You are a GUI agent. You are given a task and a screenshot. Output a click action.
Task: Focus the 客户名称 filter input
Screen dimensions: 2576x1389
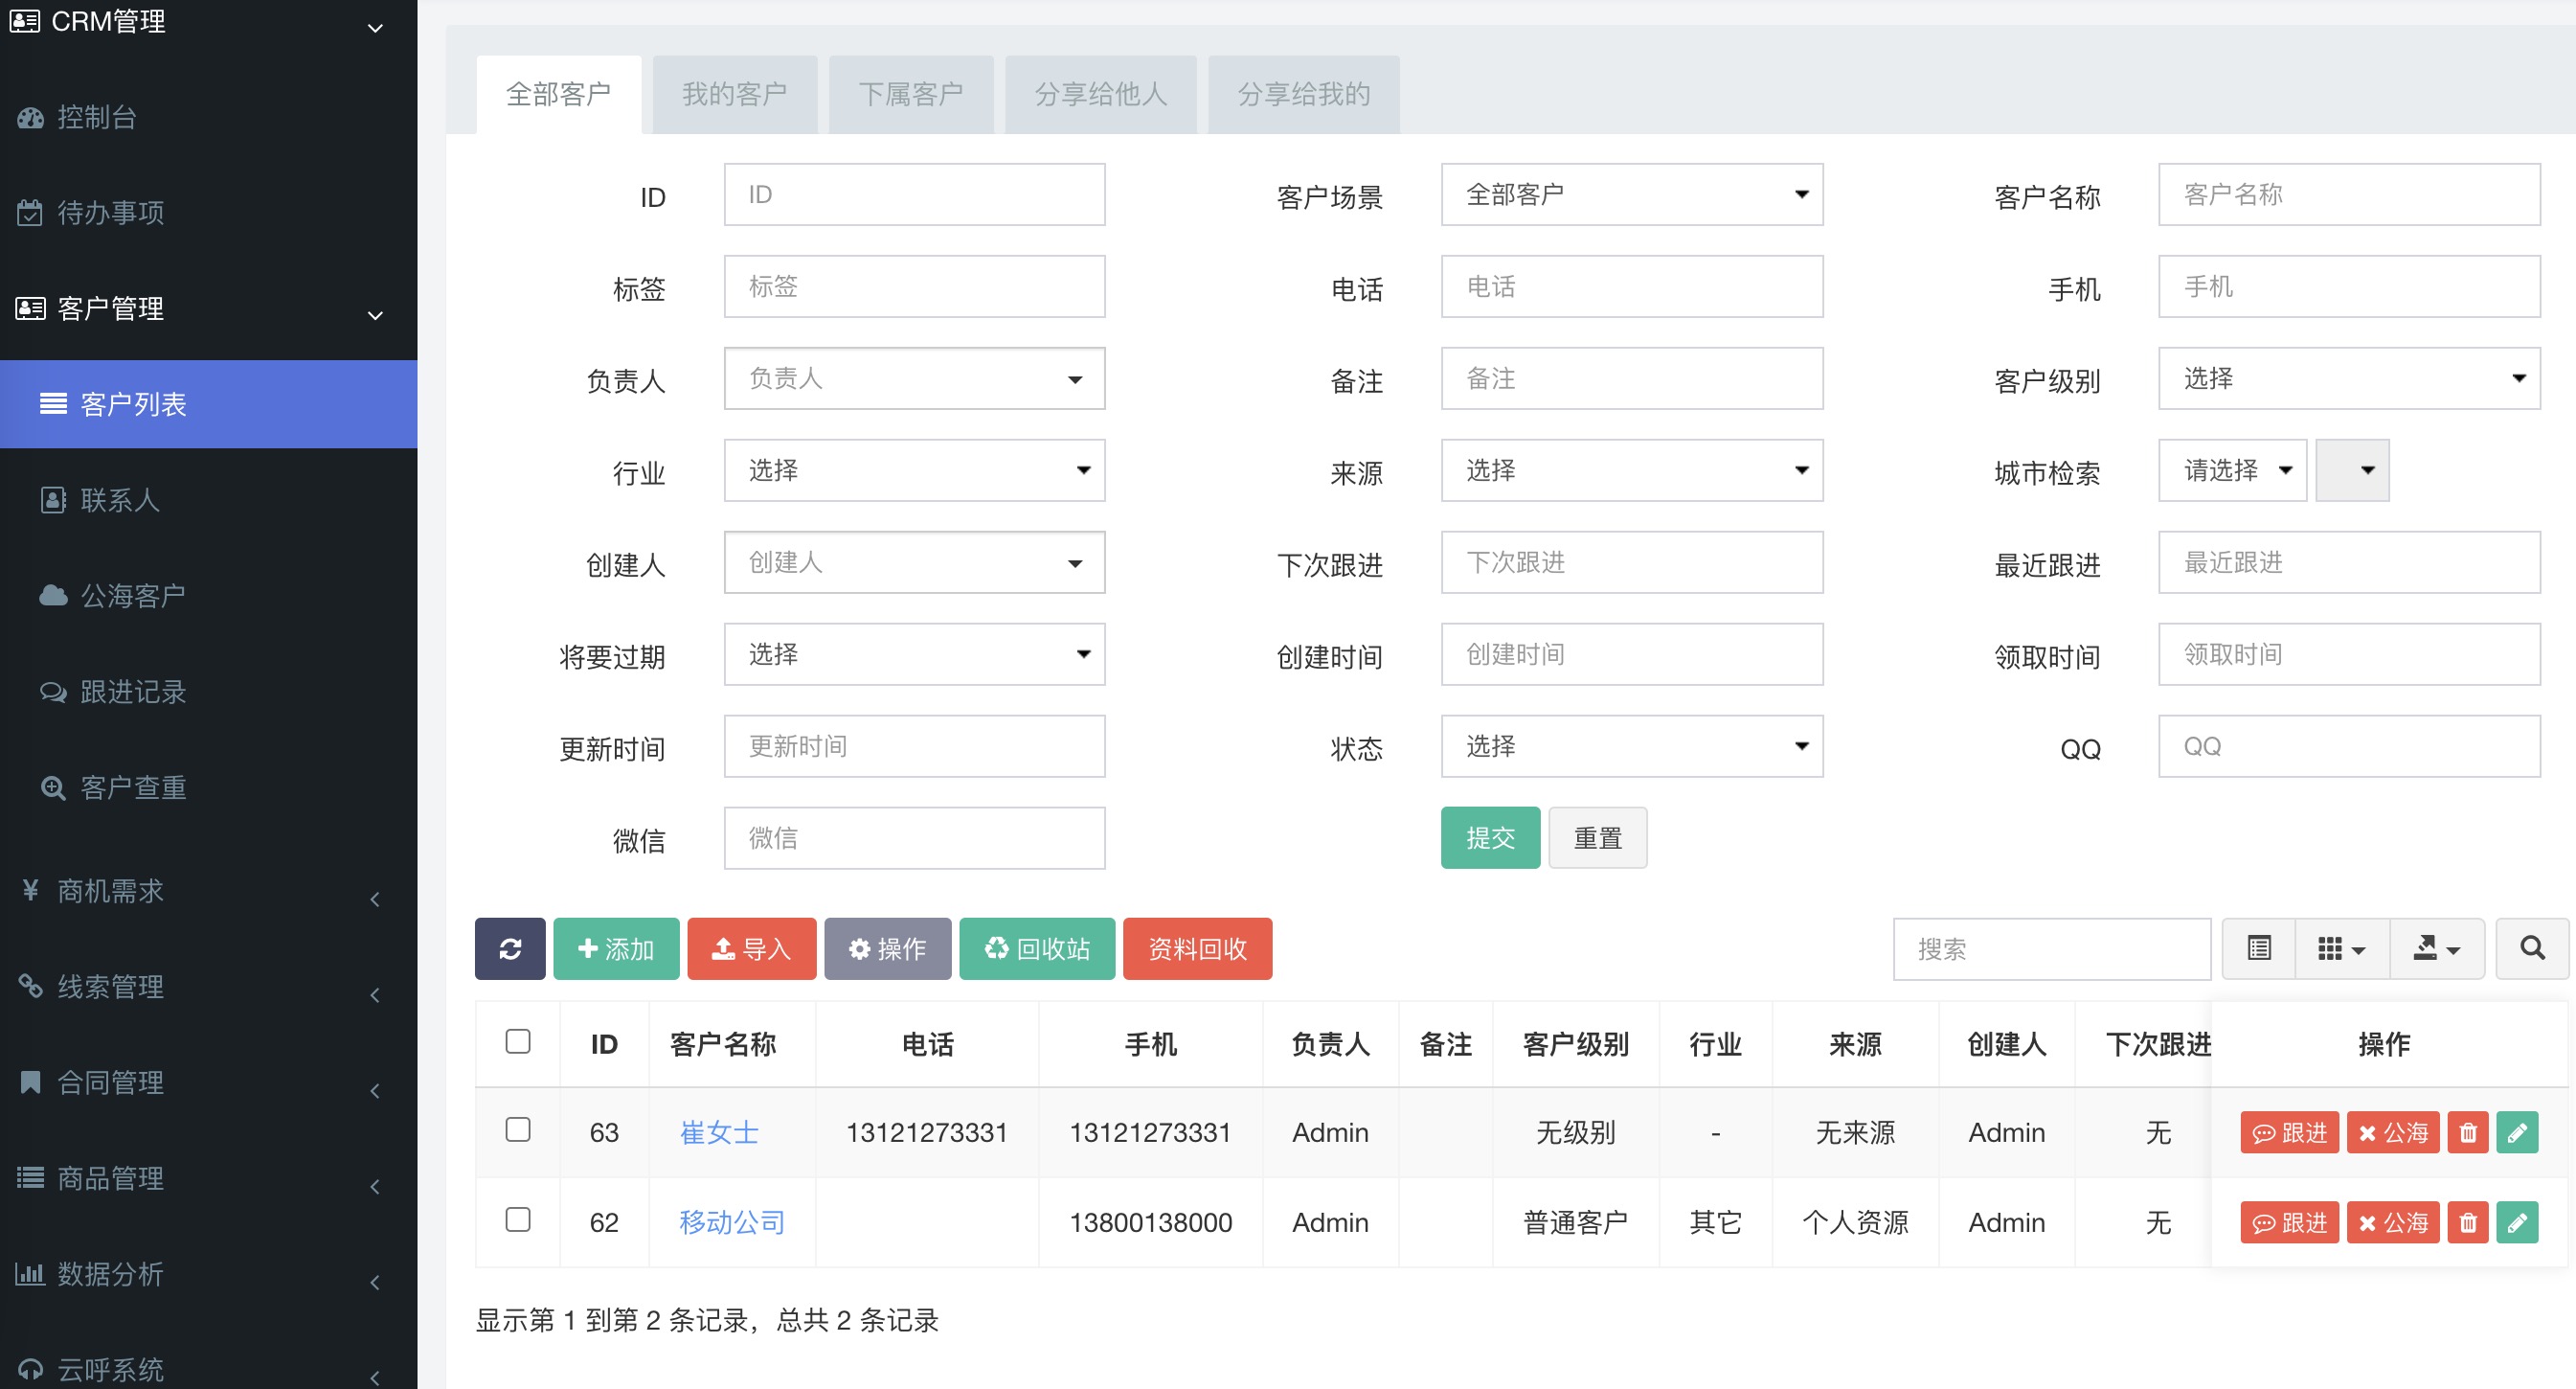2349,194
